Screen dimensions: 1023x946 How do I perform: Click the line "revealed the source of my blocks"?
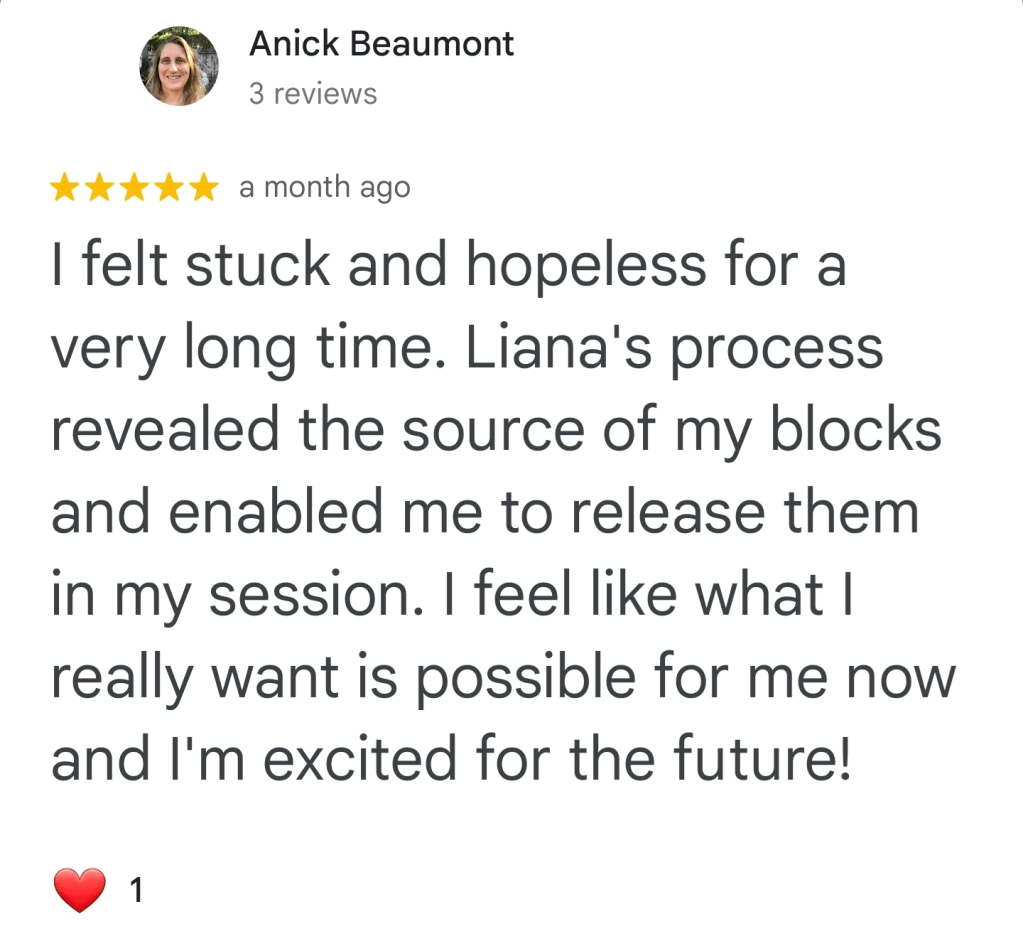pyautogui.click(x=496, y=431)
